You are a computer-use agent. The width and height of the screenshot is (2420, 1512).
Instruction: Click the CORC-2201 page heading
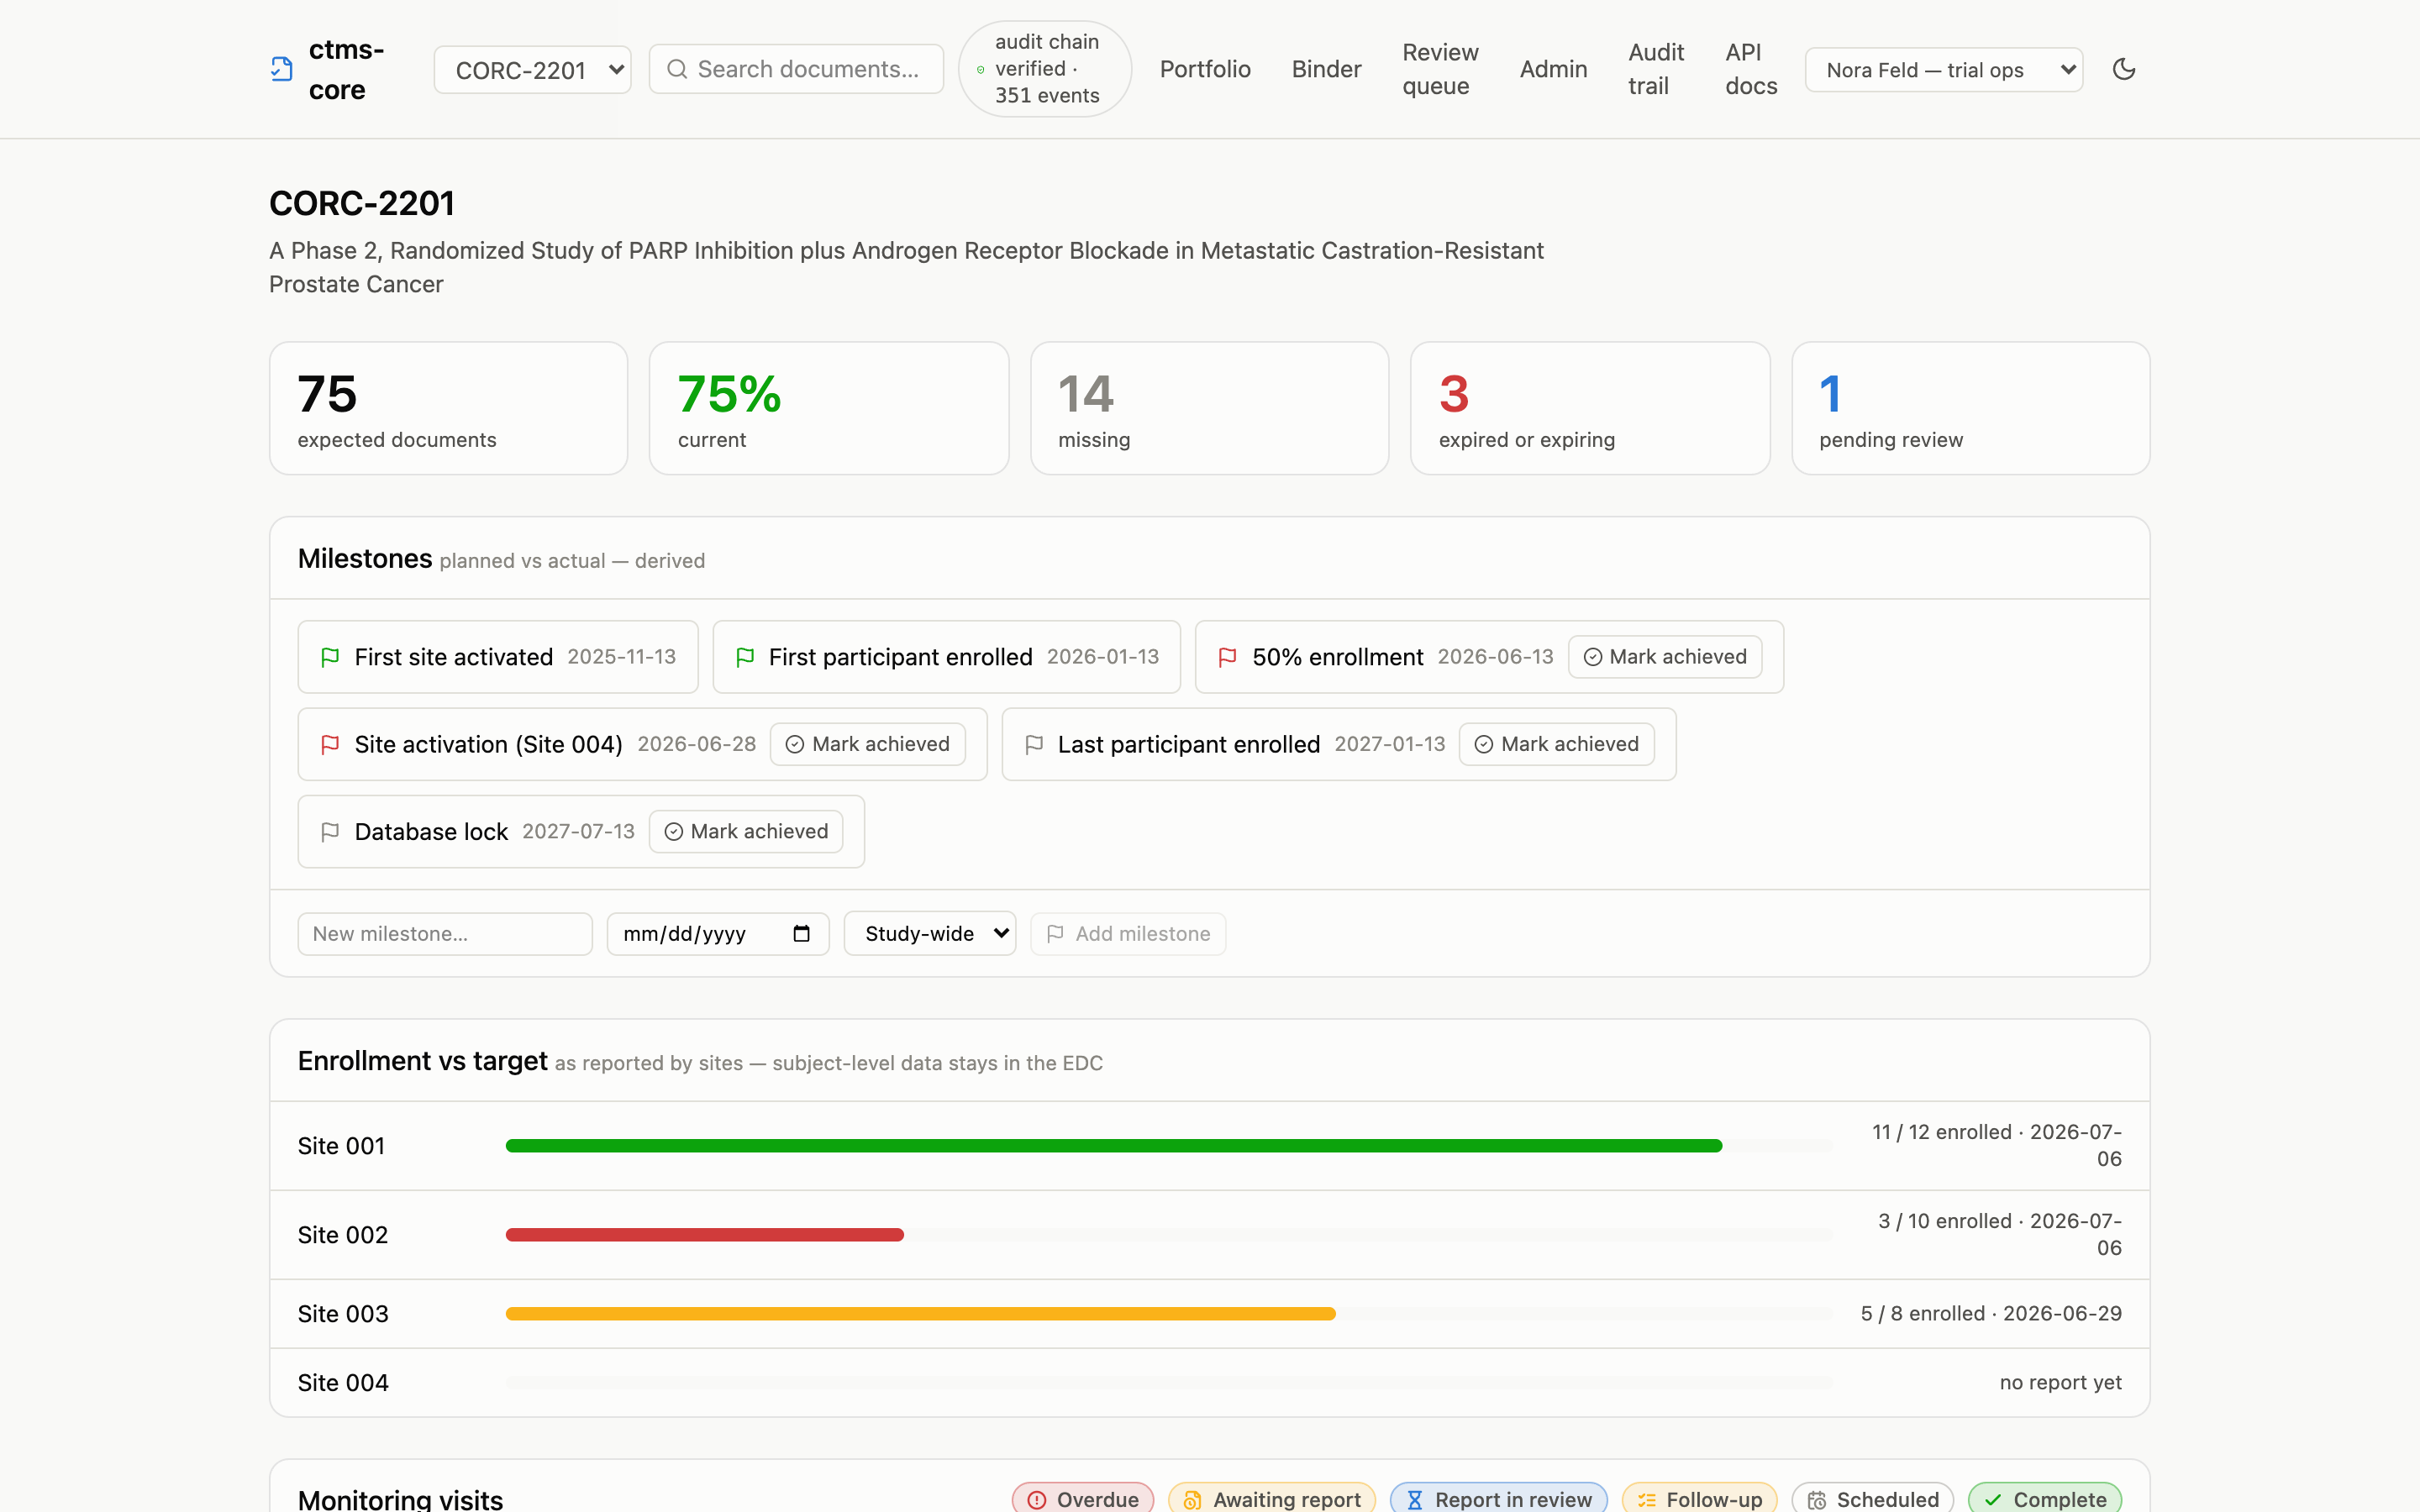point(362,203)
